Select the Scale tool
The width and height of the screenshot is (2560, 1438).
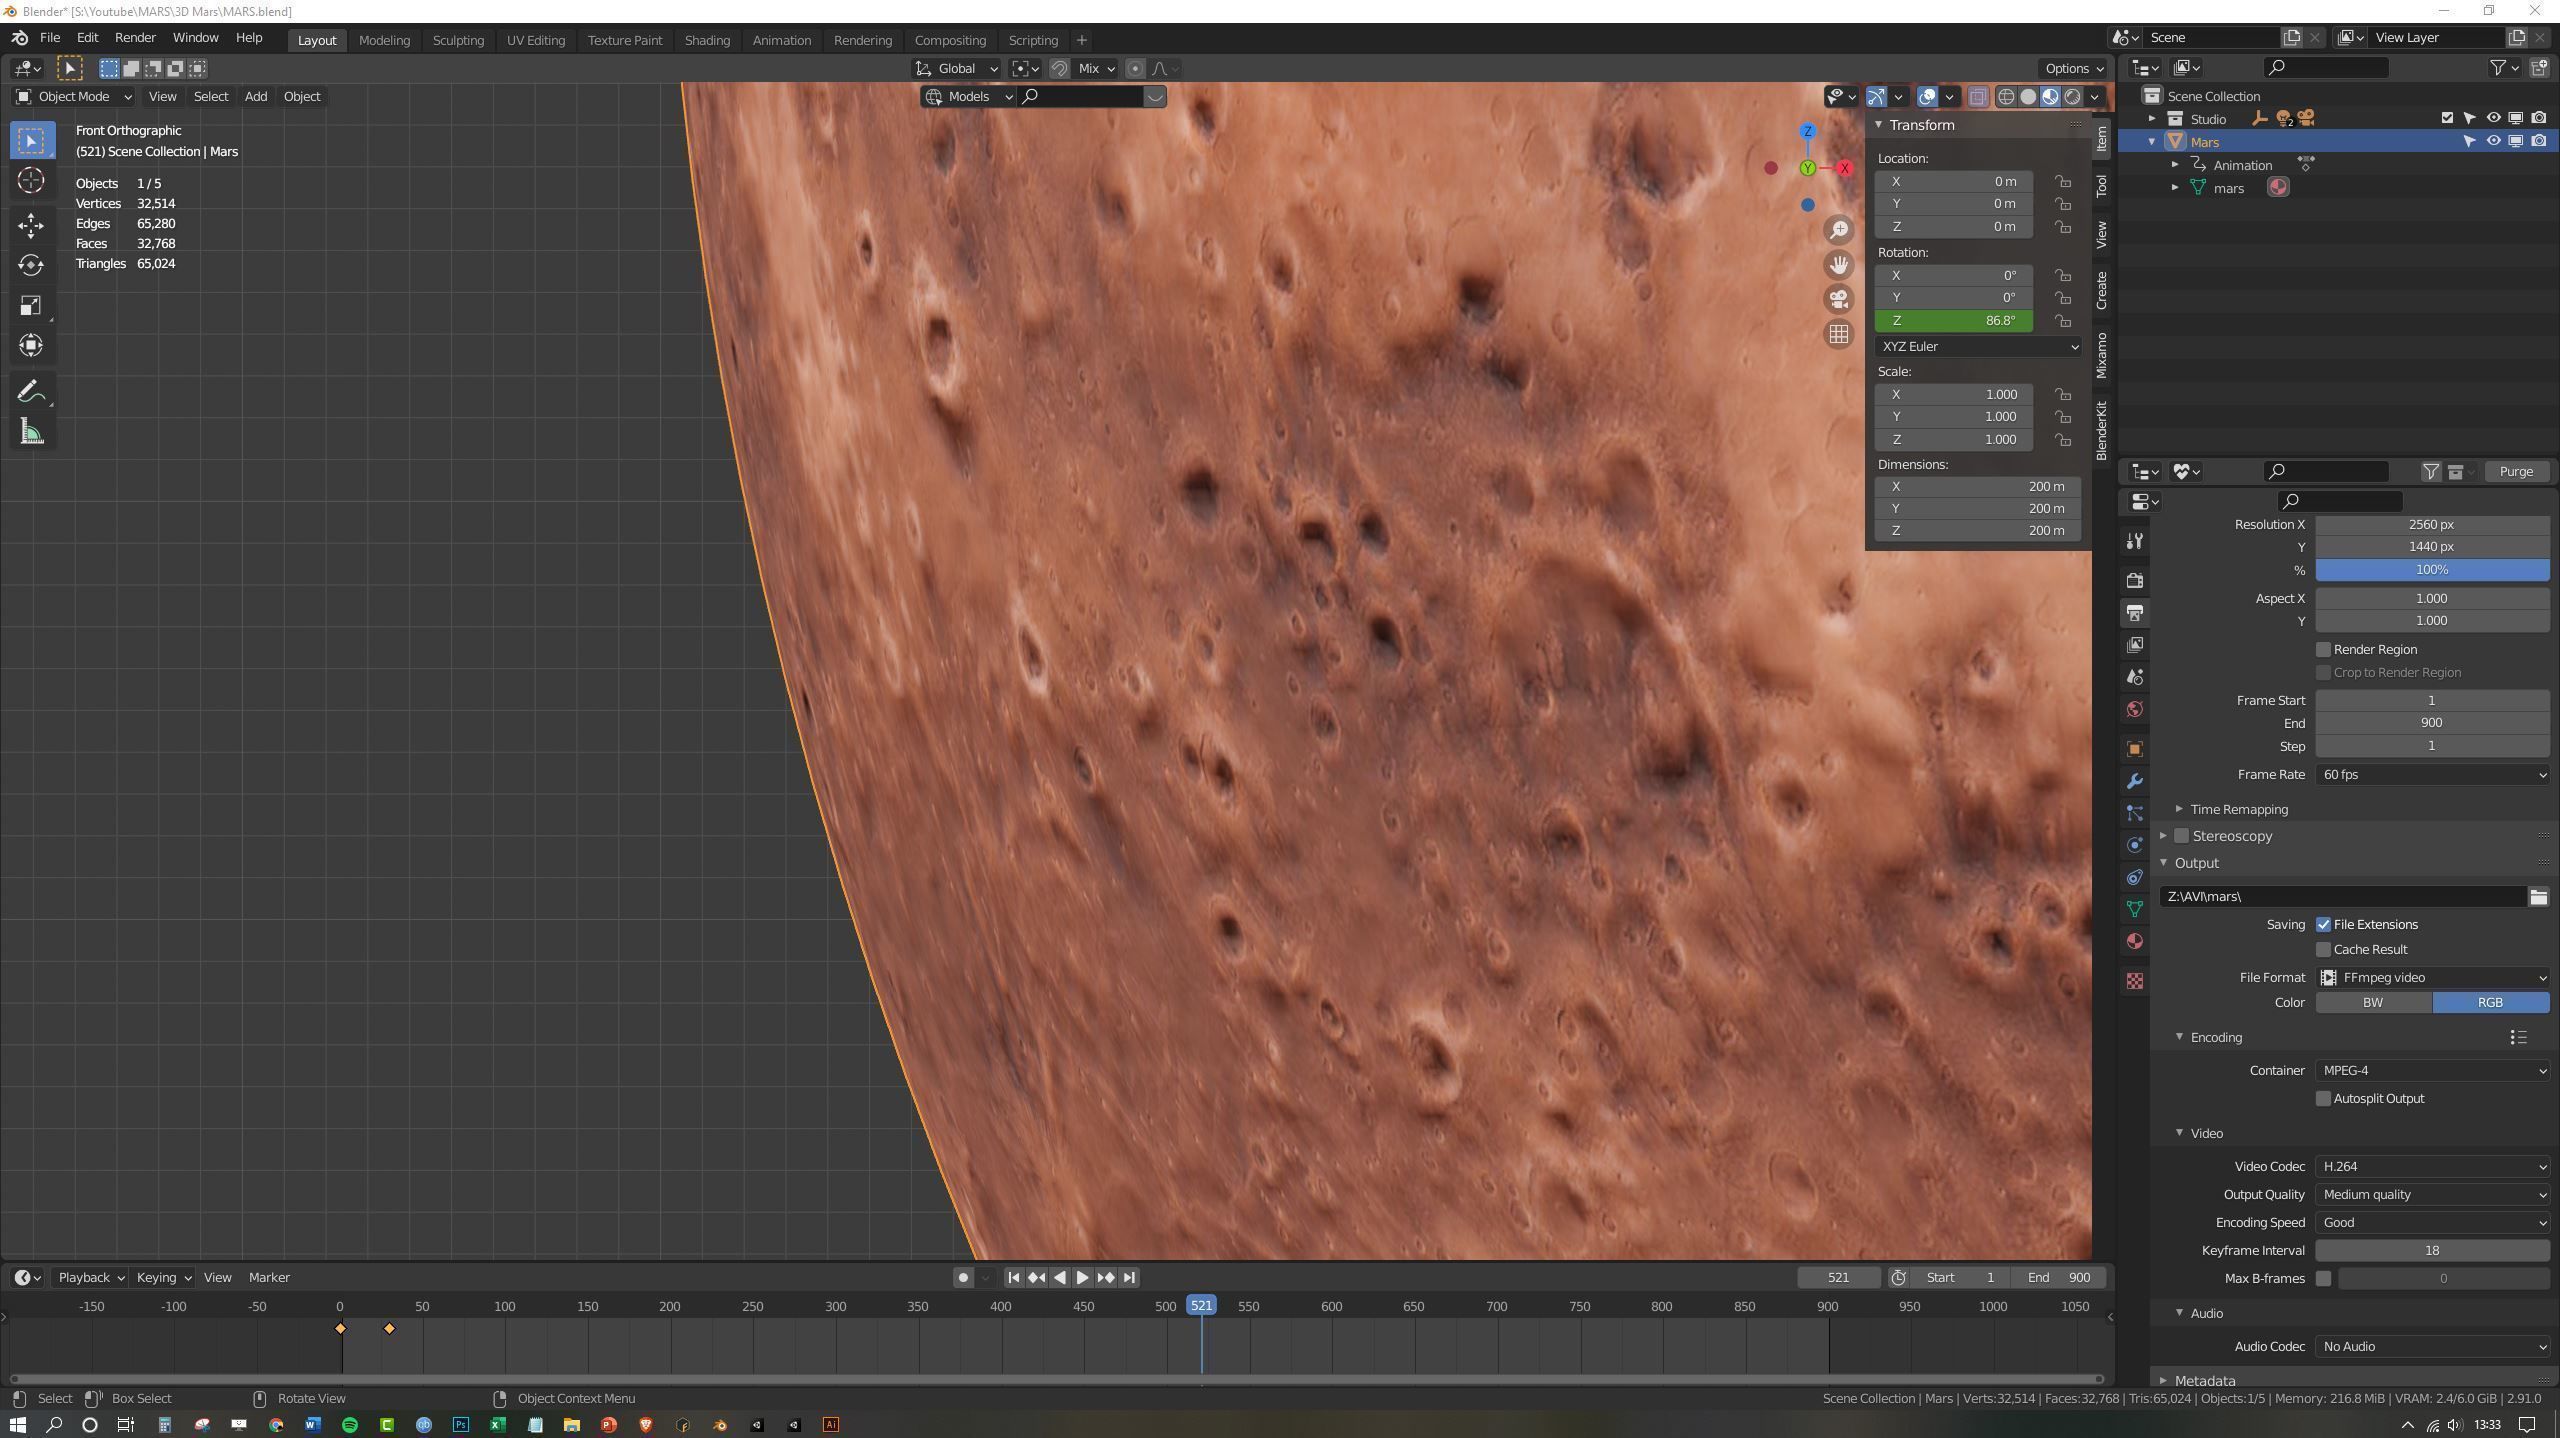[31, 306]
